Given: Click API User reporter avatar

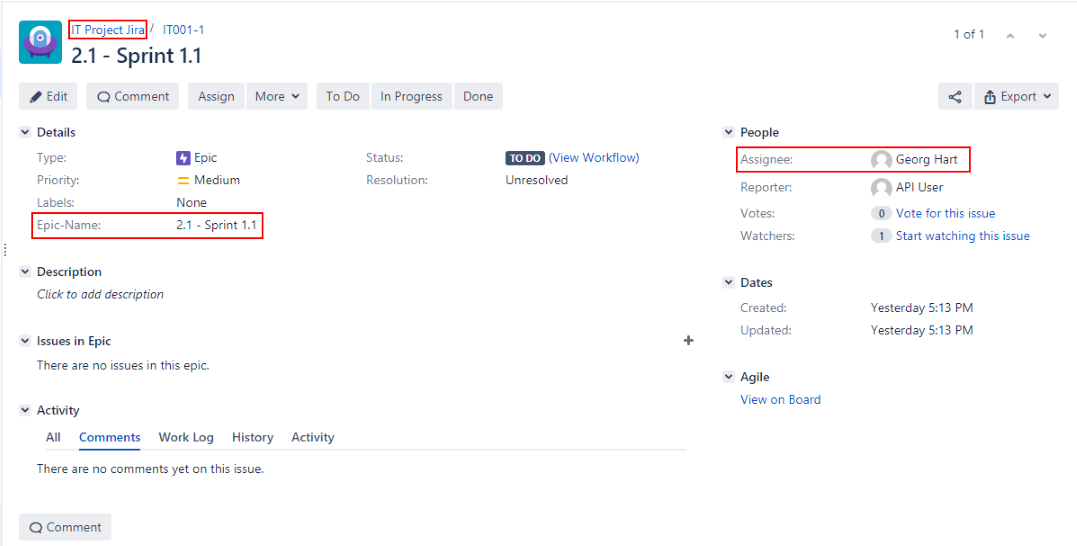Looking at the screenshot, I should (x=881, y=188).
